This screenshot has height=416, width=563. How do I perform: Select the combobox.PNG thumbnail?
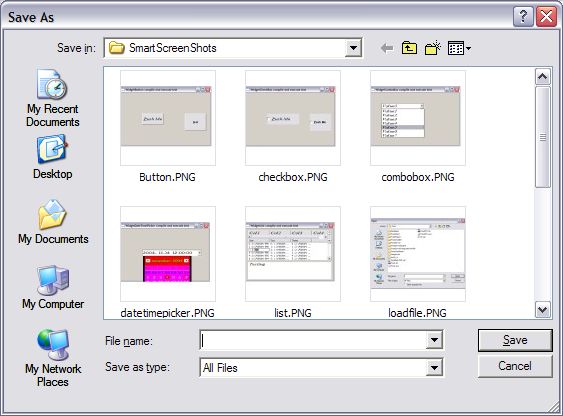coord(418,118)
